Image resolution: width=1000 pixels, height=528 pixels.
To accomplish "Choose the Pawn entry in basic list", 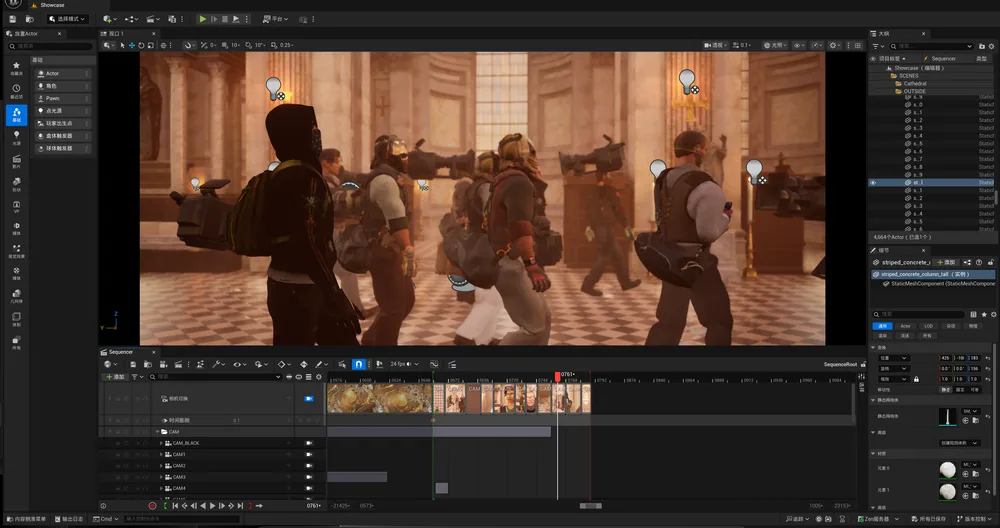I will (62, 98).
